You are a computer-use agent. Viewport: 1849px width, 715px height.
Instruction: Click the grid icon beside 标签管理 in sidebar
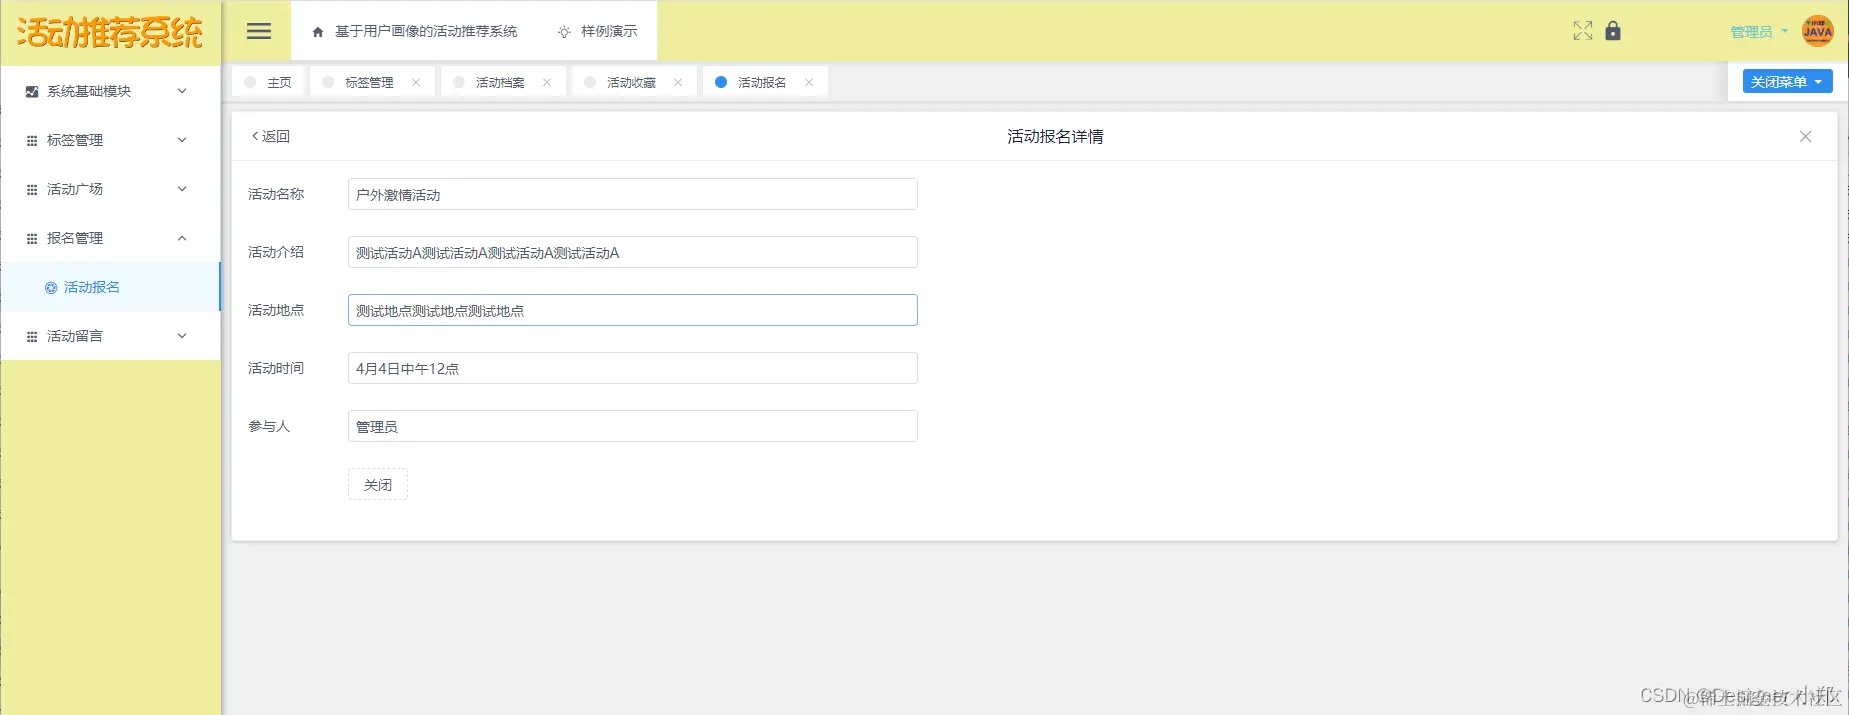click(32, 140)
